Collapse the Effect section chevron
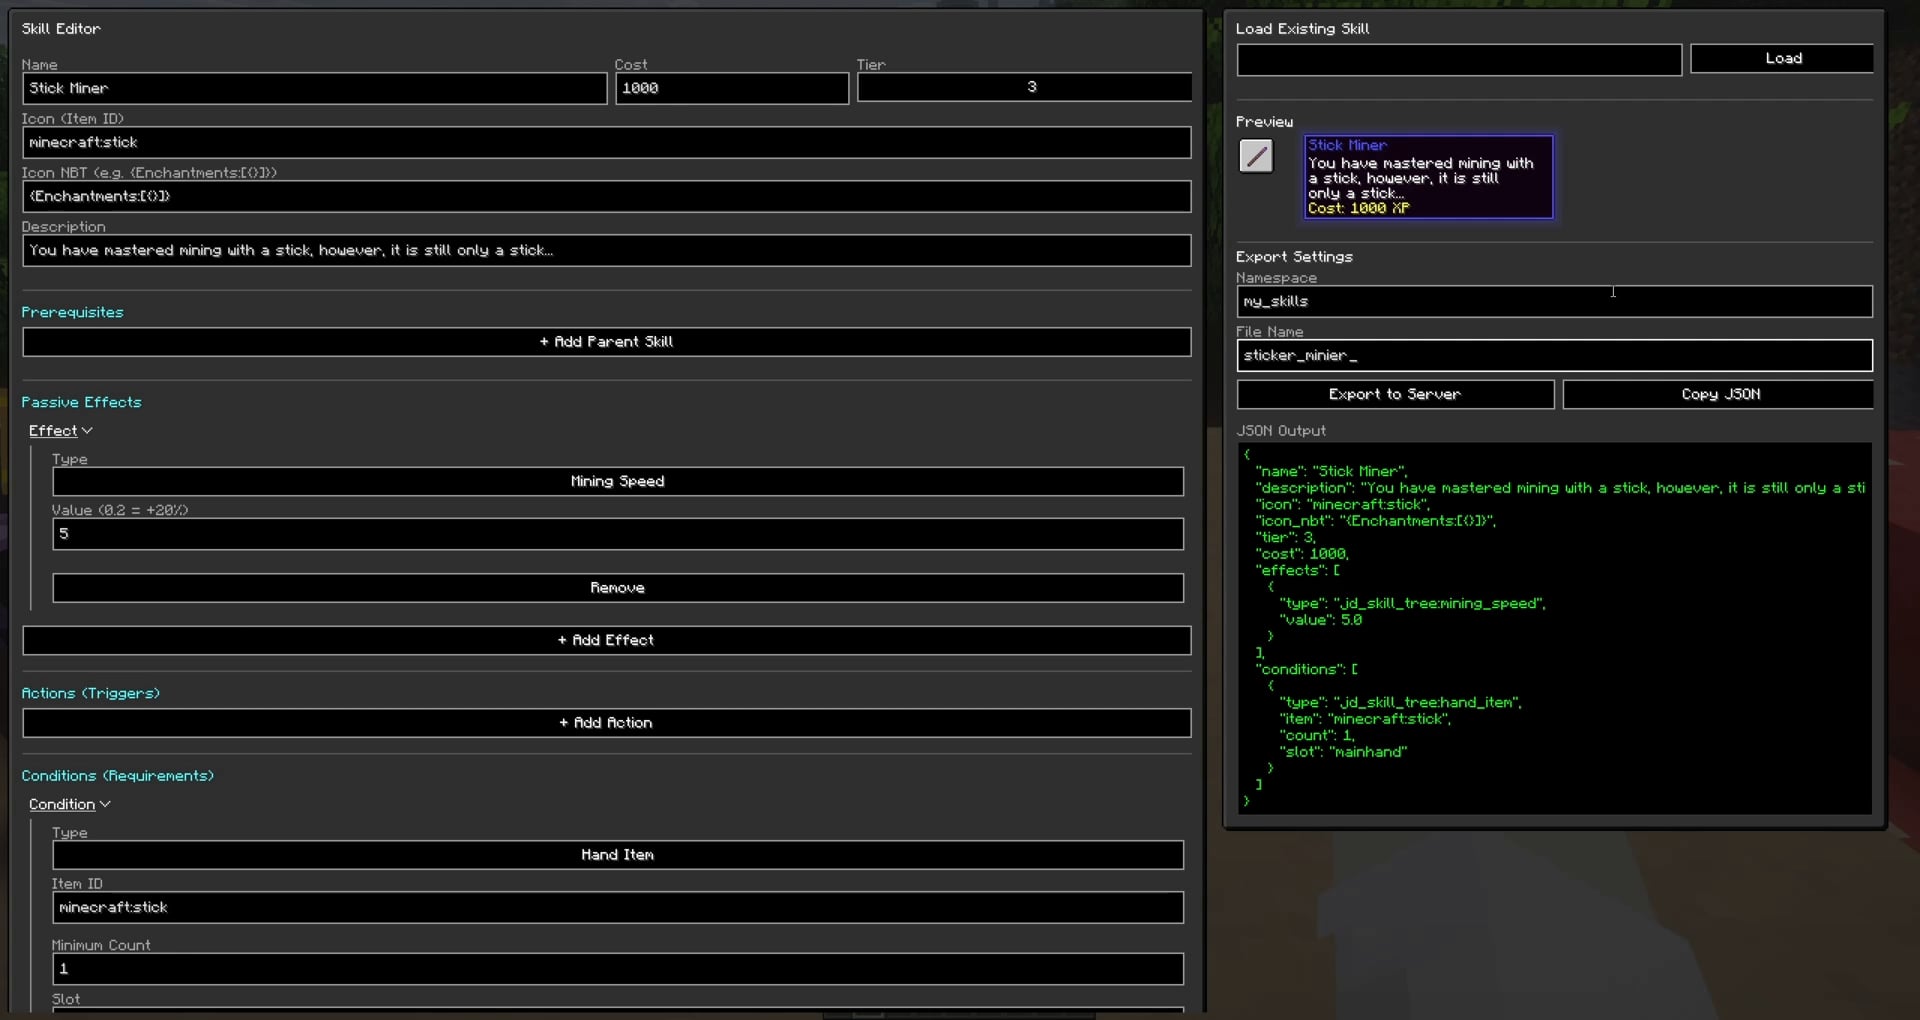The image size is (1920, 1020). (87, 431)
